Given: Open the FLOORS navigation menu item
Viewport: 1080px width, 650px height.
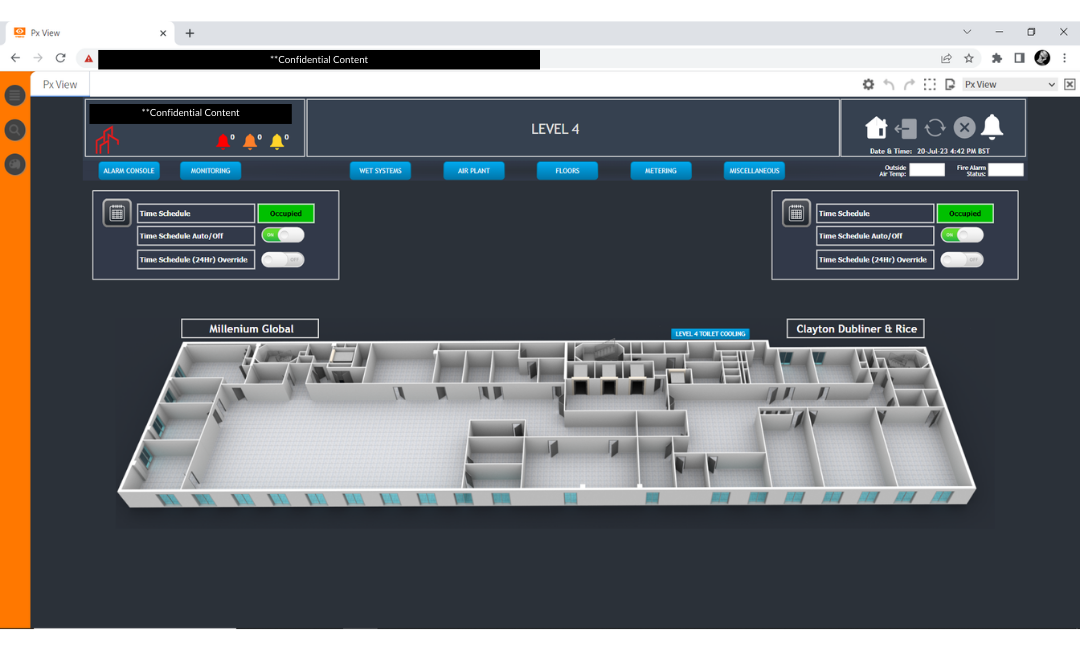Looking at the screenshot, I should [567, 170].
